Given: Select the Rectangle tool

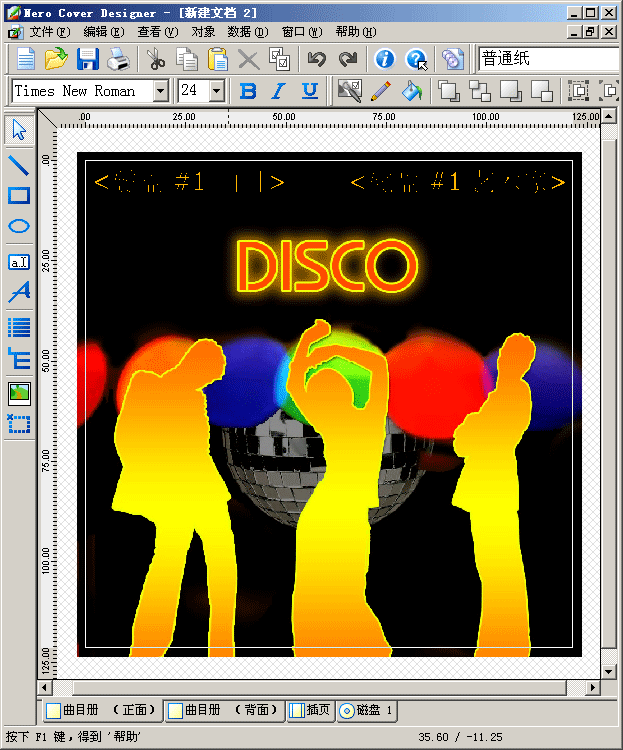Looking at the screenshot, I should click(x=19, y=196).
